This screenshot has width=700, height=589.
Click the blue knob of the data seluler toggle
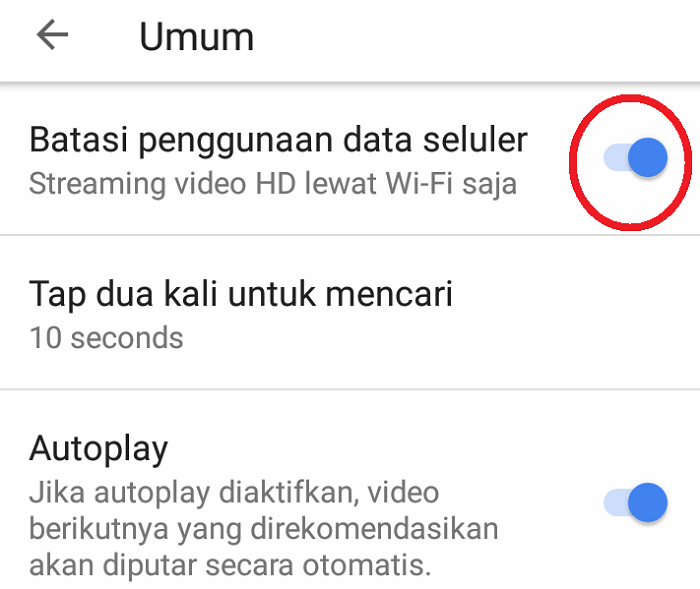tap(648, 157)
